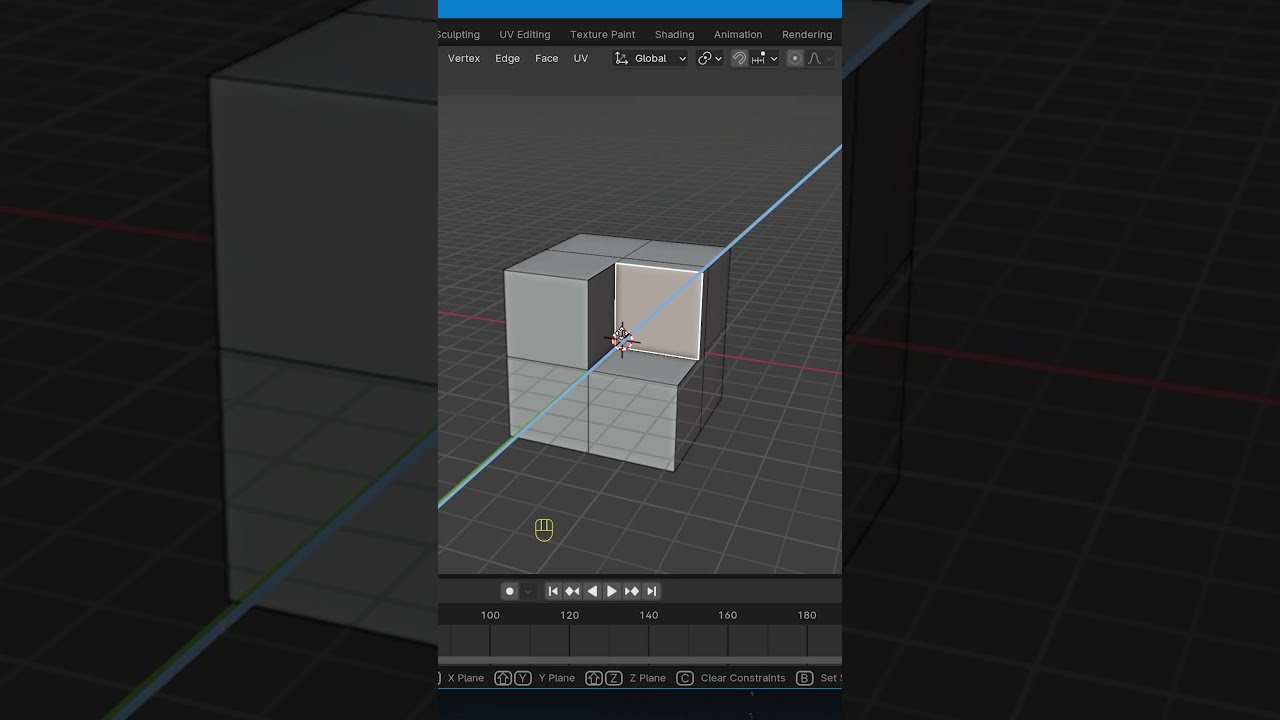Click the 'Clear Constraints' status bar hint

click(743, 678)
